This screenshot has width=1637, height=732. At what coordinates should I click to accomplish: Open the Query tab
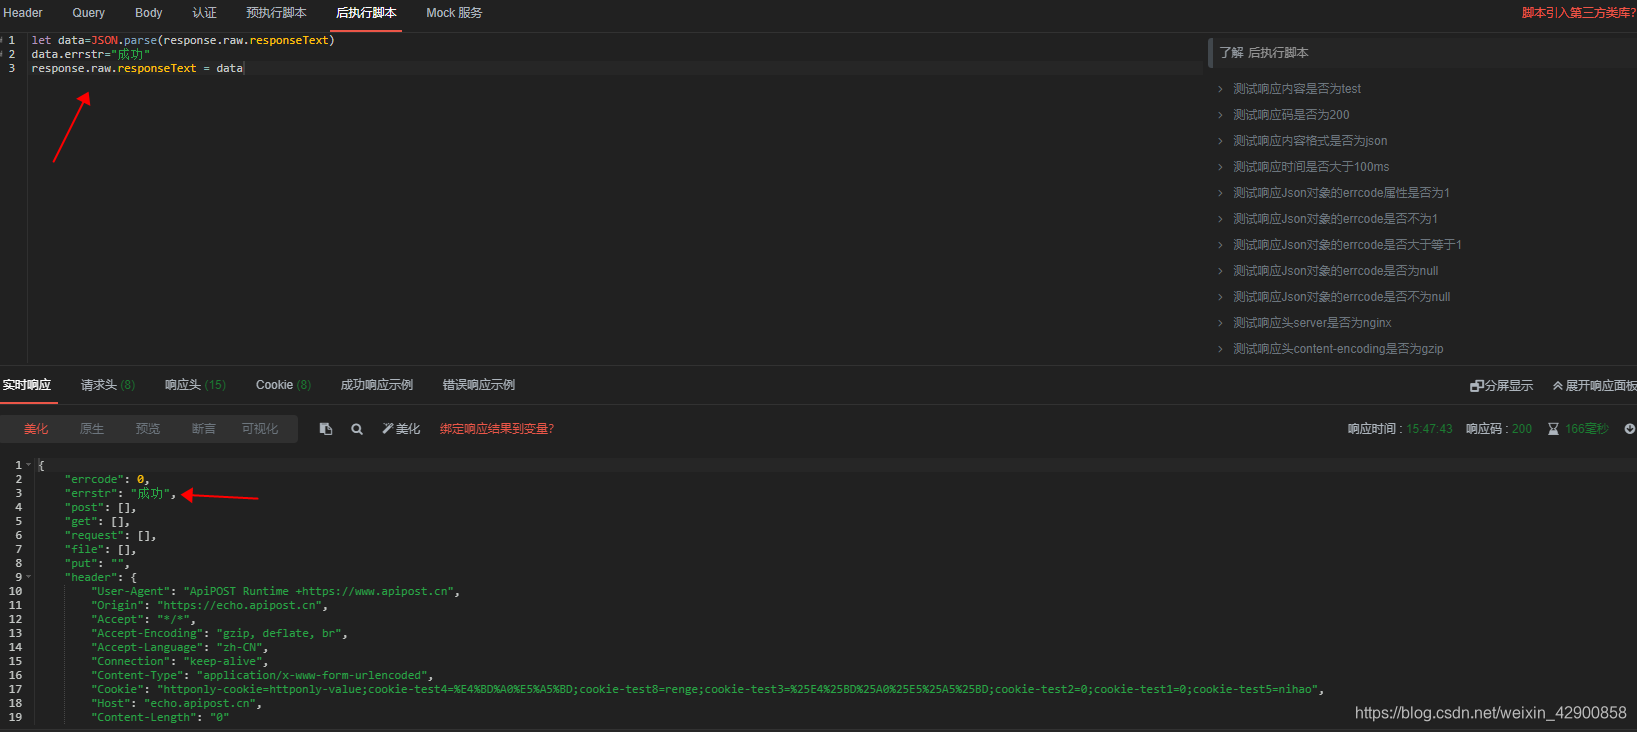click(88, 13)
